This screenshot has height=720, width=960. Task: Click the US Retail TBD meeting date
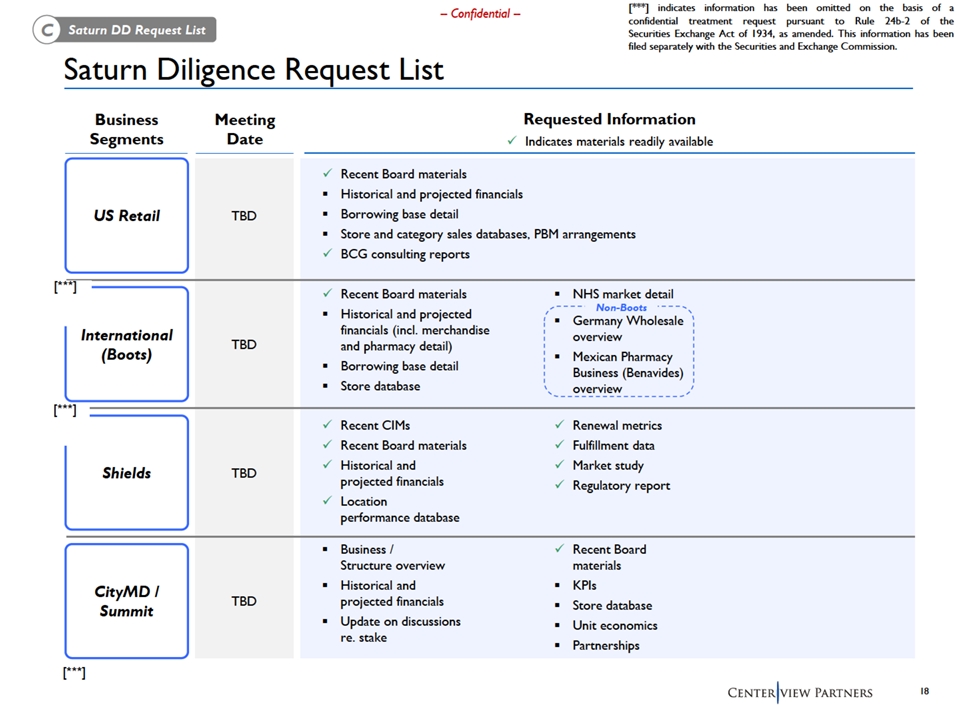point(244,216)
